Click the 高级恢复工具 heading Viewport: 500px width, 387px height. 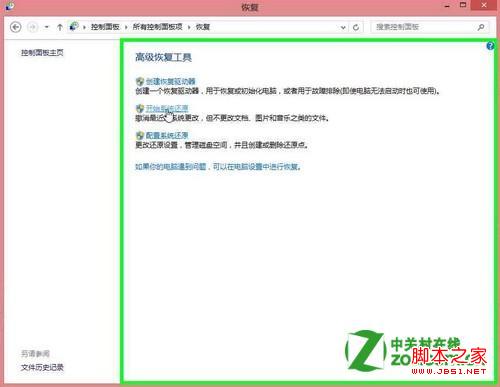click(163, 57)
